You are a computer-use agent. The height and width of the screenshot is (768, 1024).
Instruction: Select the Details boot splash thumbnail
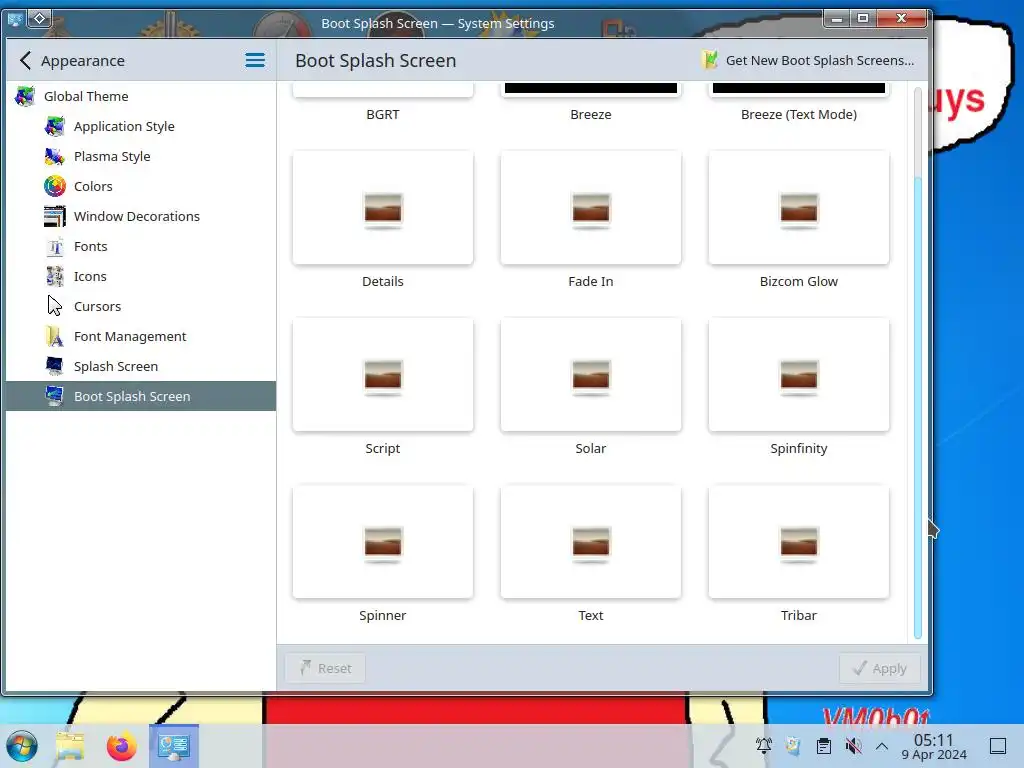coord(383,208)
